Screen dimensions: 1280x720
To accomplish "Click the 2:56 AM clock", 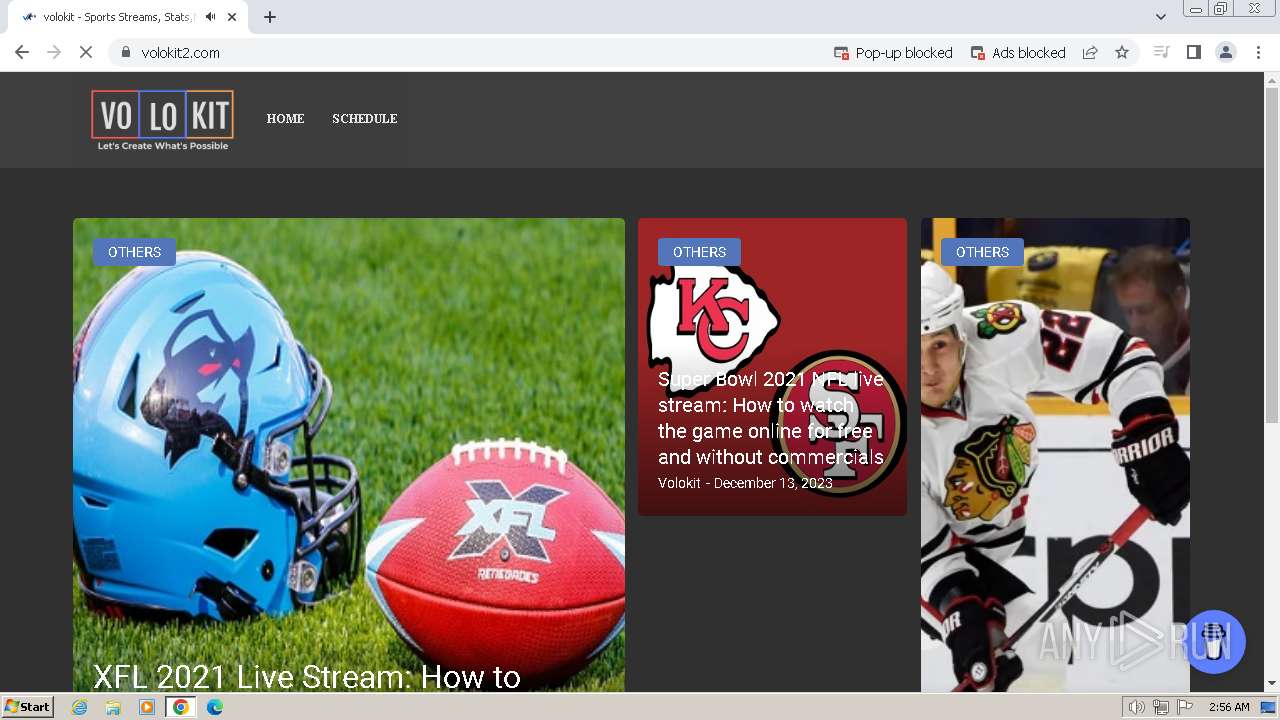I will click(1229, 707).
